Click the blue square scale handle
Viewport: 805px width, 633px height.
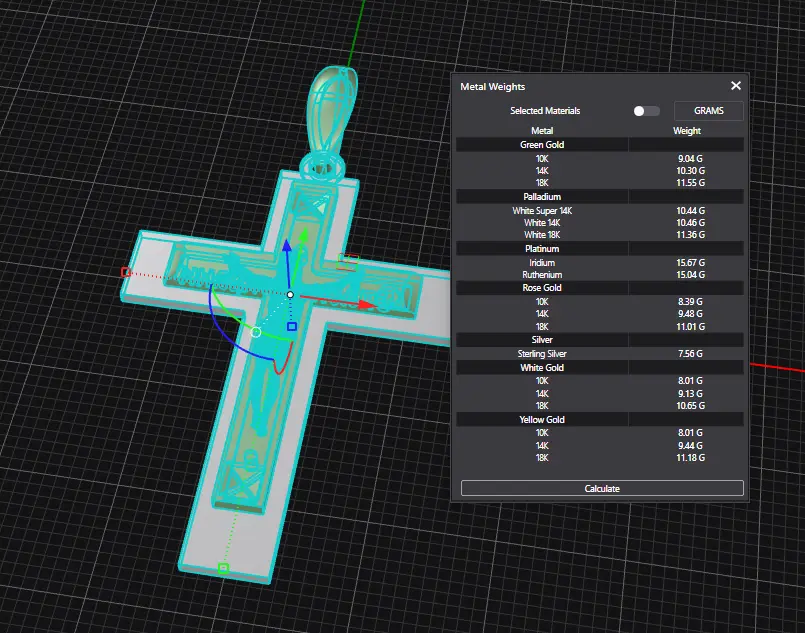pyautogui.click(x=292, y=326)
